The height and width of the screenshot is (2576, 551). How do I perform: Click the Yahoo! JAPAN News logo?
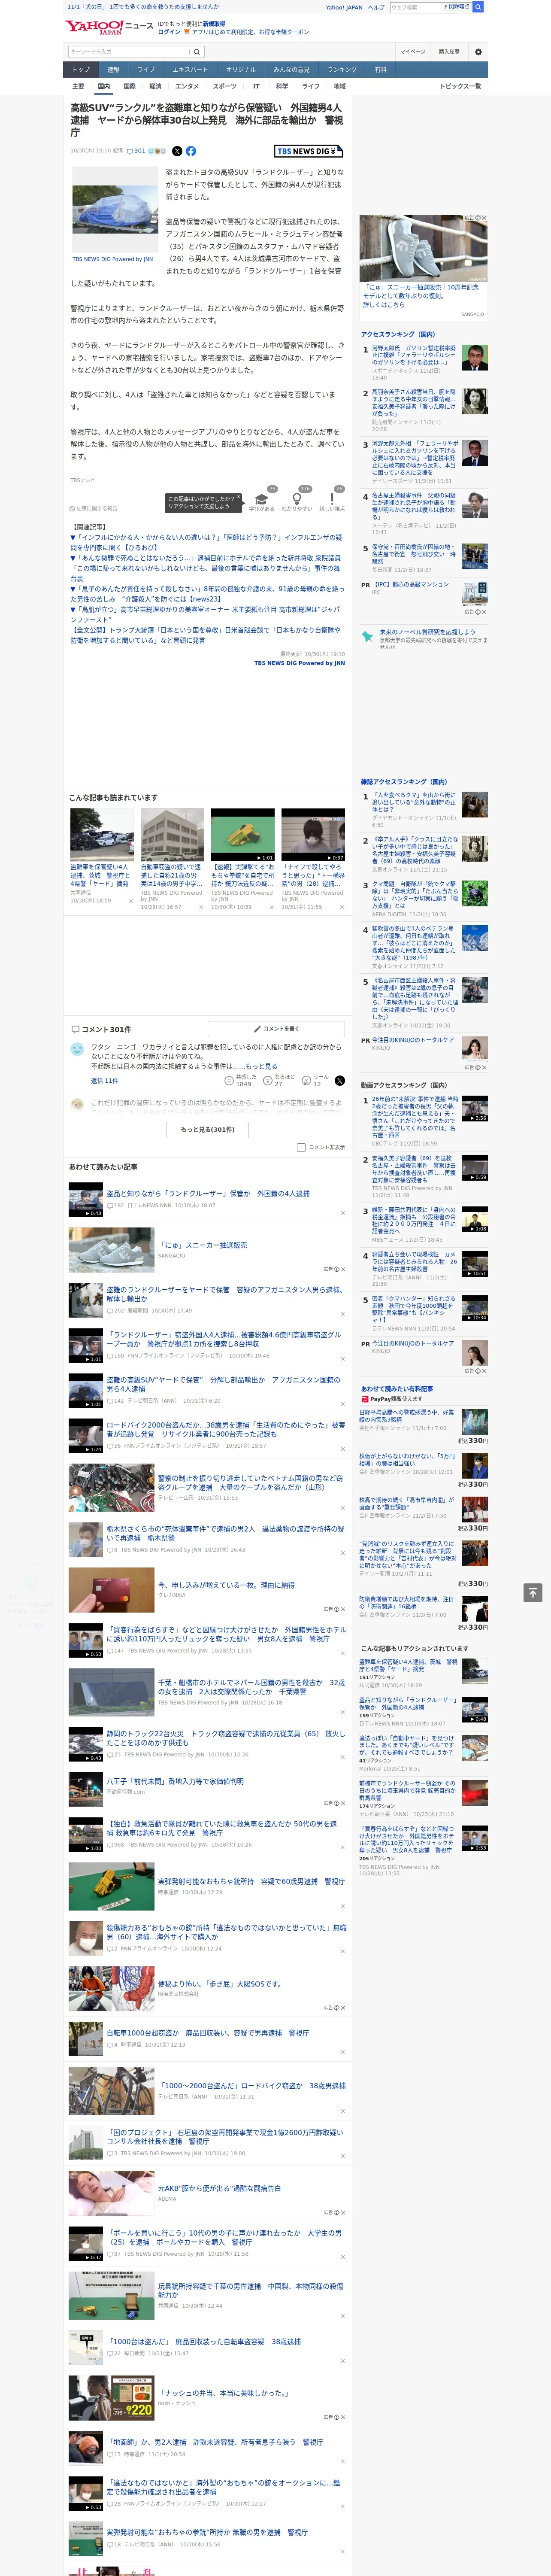109,27
